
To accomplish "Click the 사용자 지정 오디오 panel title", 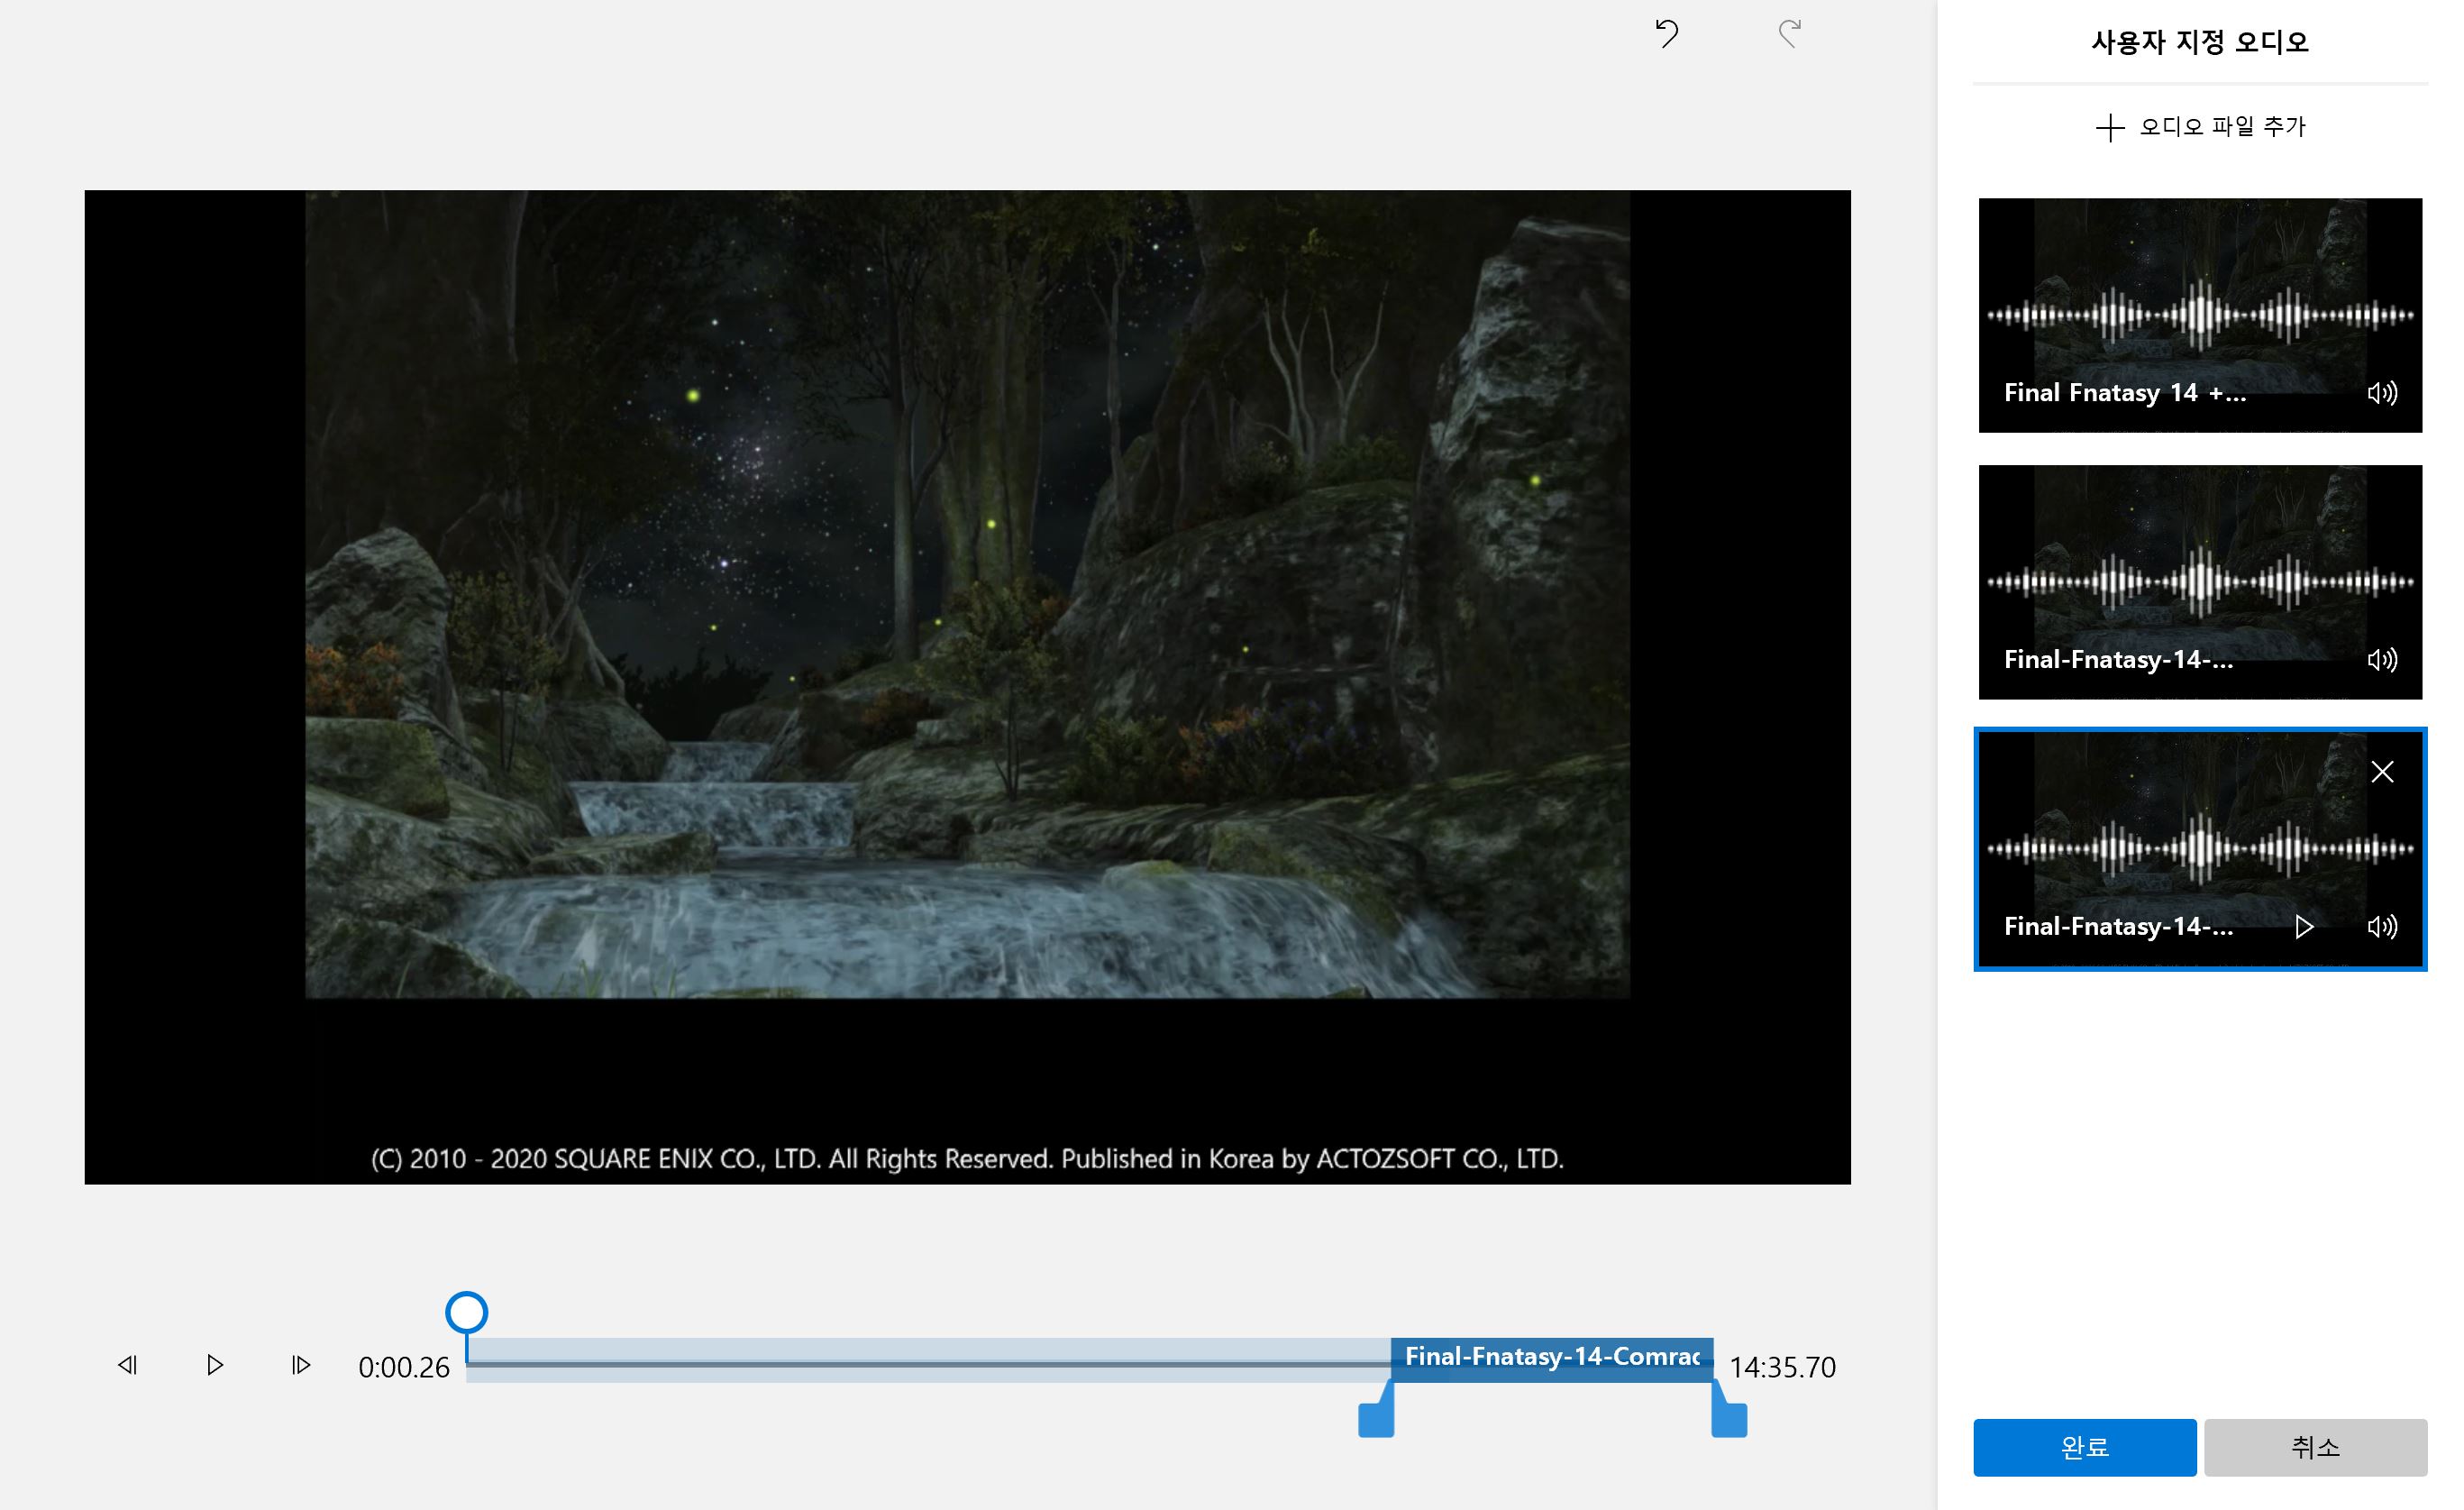I will (2200, 42).
